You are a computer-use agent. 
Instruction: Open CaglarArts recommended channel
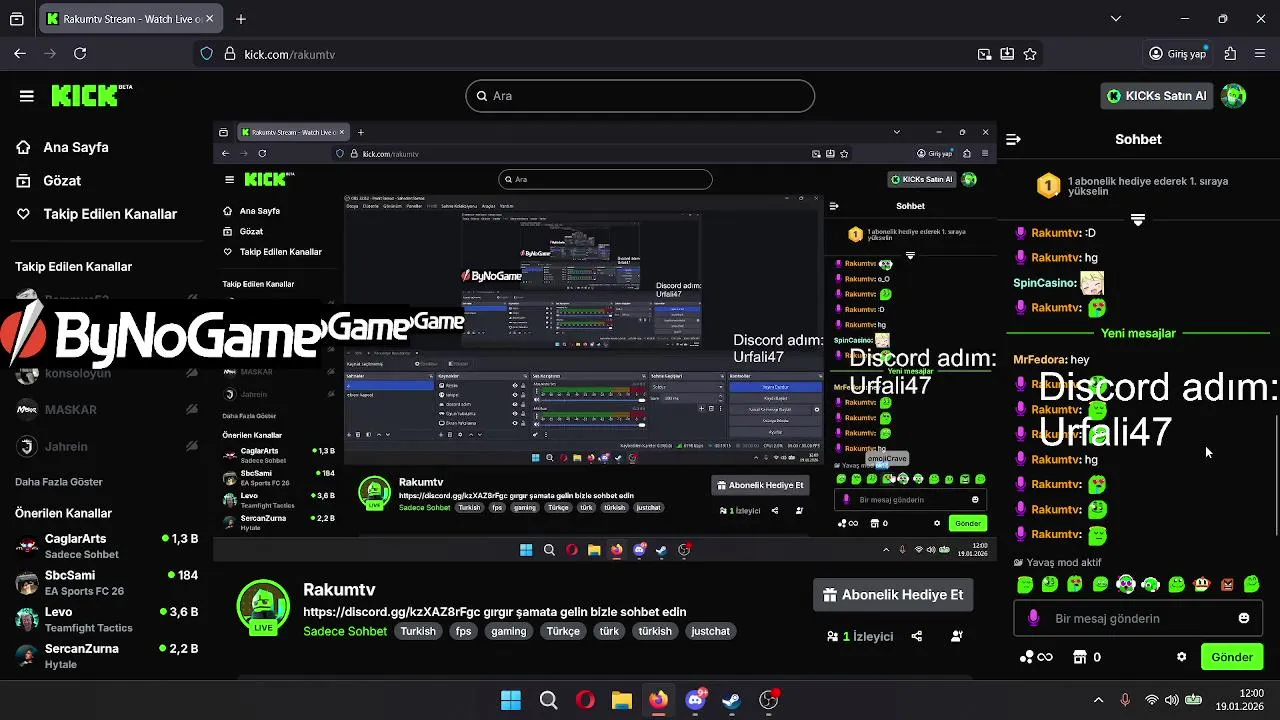[107, 546]
